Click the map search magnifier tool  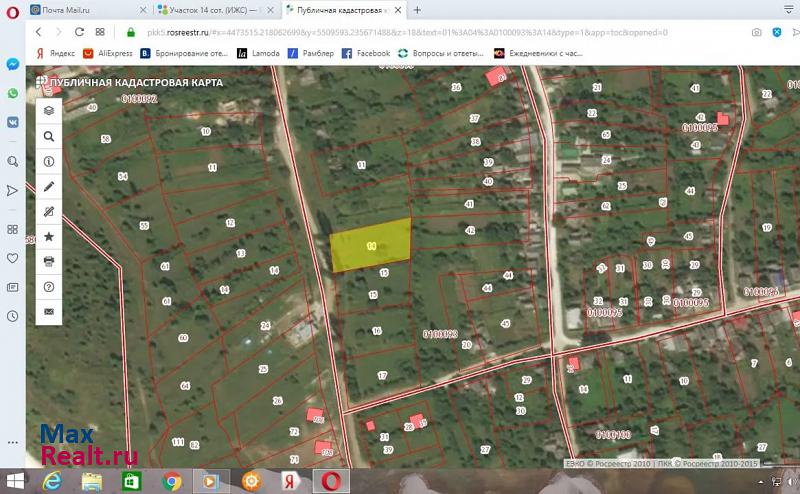48,136
